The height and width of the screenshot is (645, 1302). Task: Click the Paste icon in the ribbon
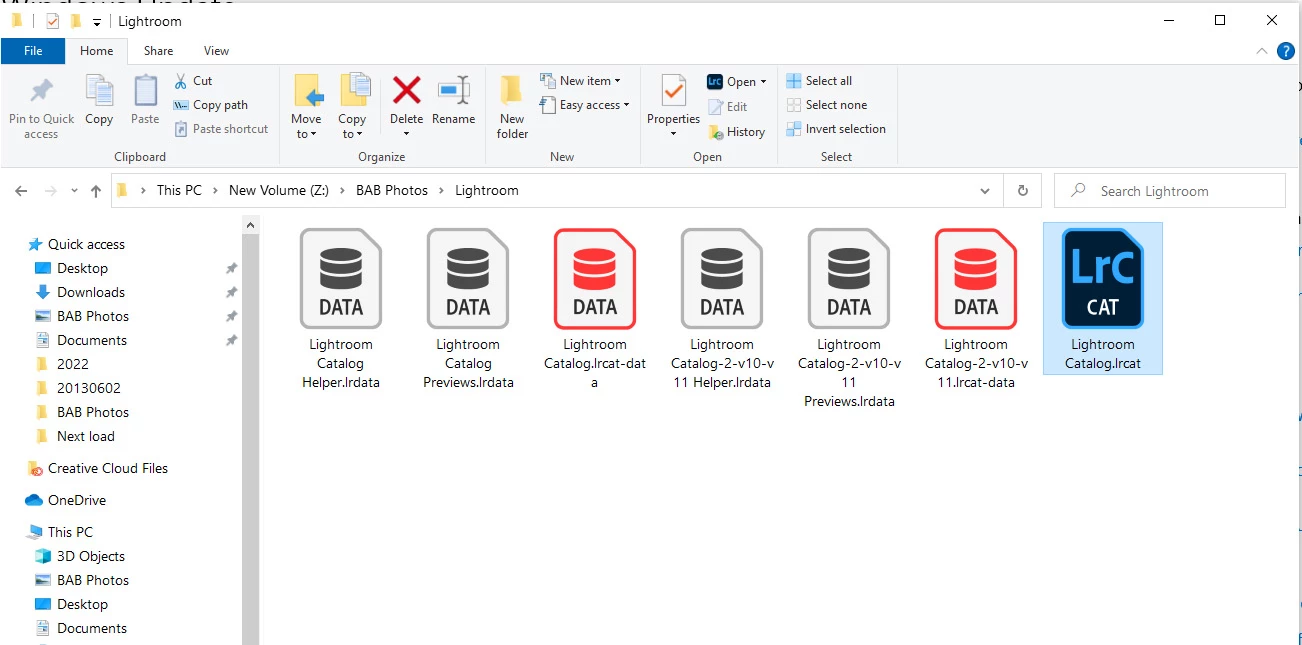(x=145, y=91)
